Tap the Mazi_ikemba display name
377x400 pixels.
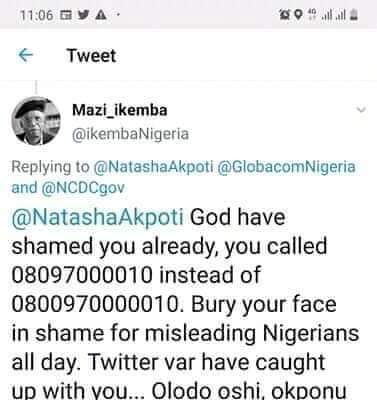click(120, 110)
